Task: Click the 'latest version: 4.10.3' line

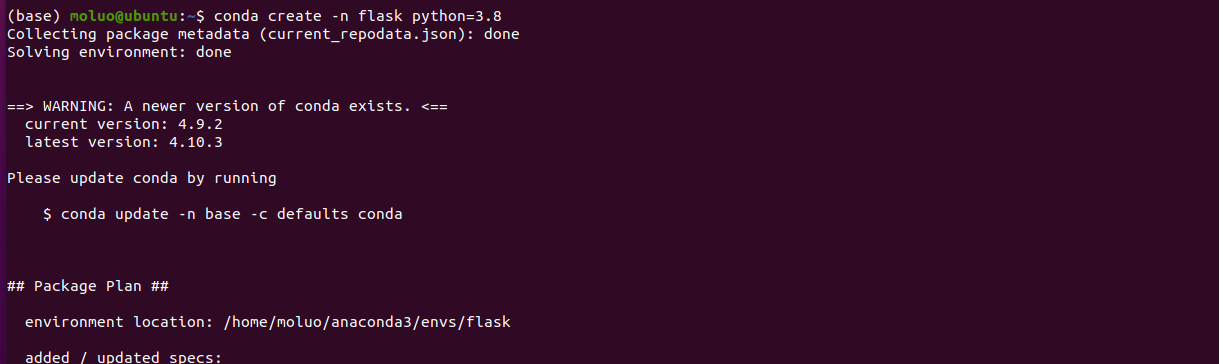Action: [123, 142]
